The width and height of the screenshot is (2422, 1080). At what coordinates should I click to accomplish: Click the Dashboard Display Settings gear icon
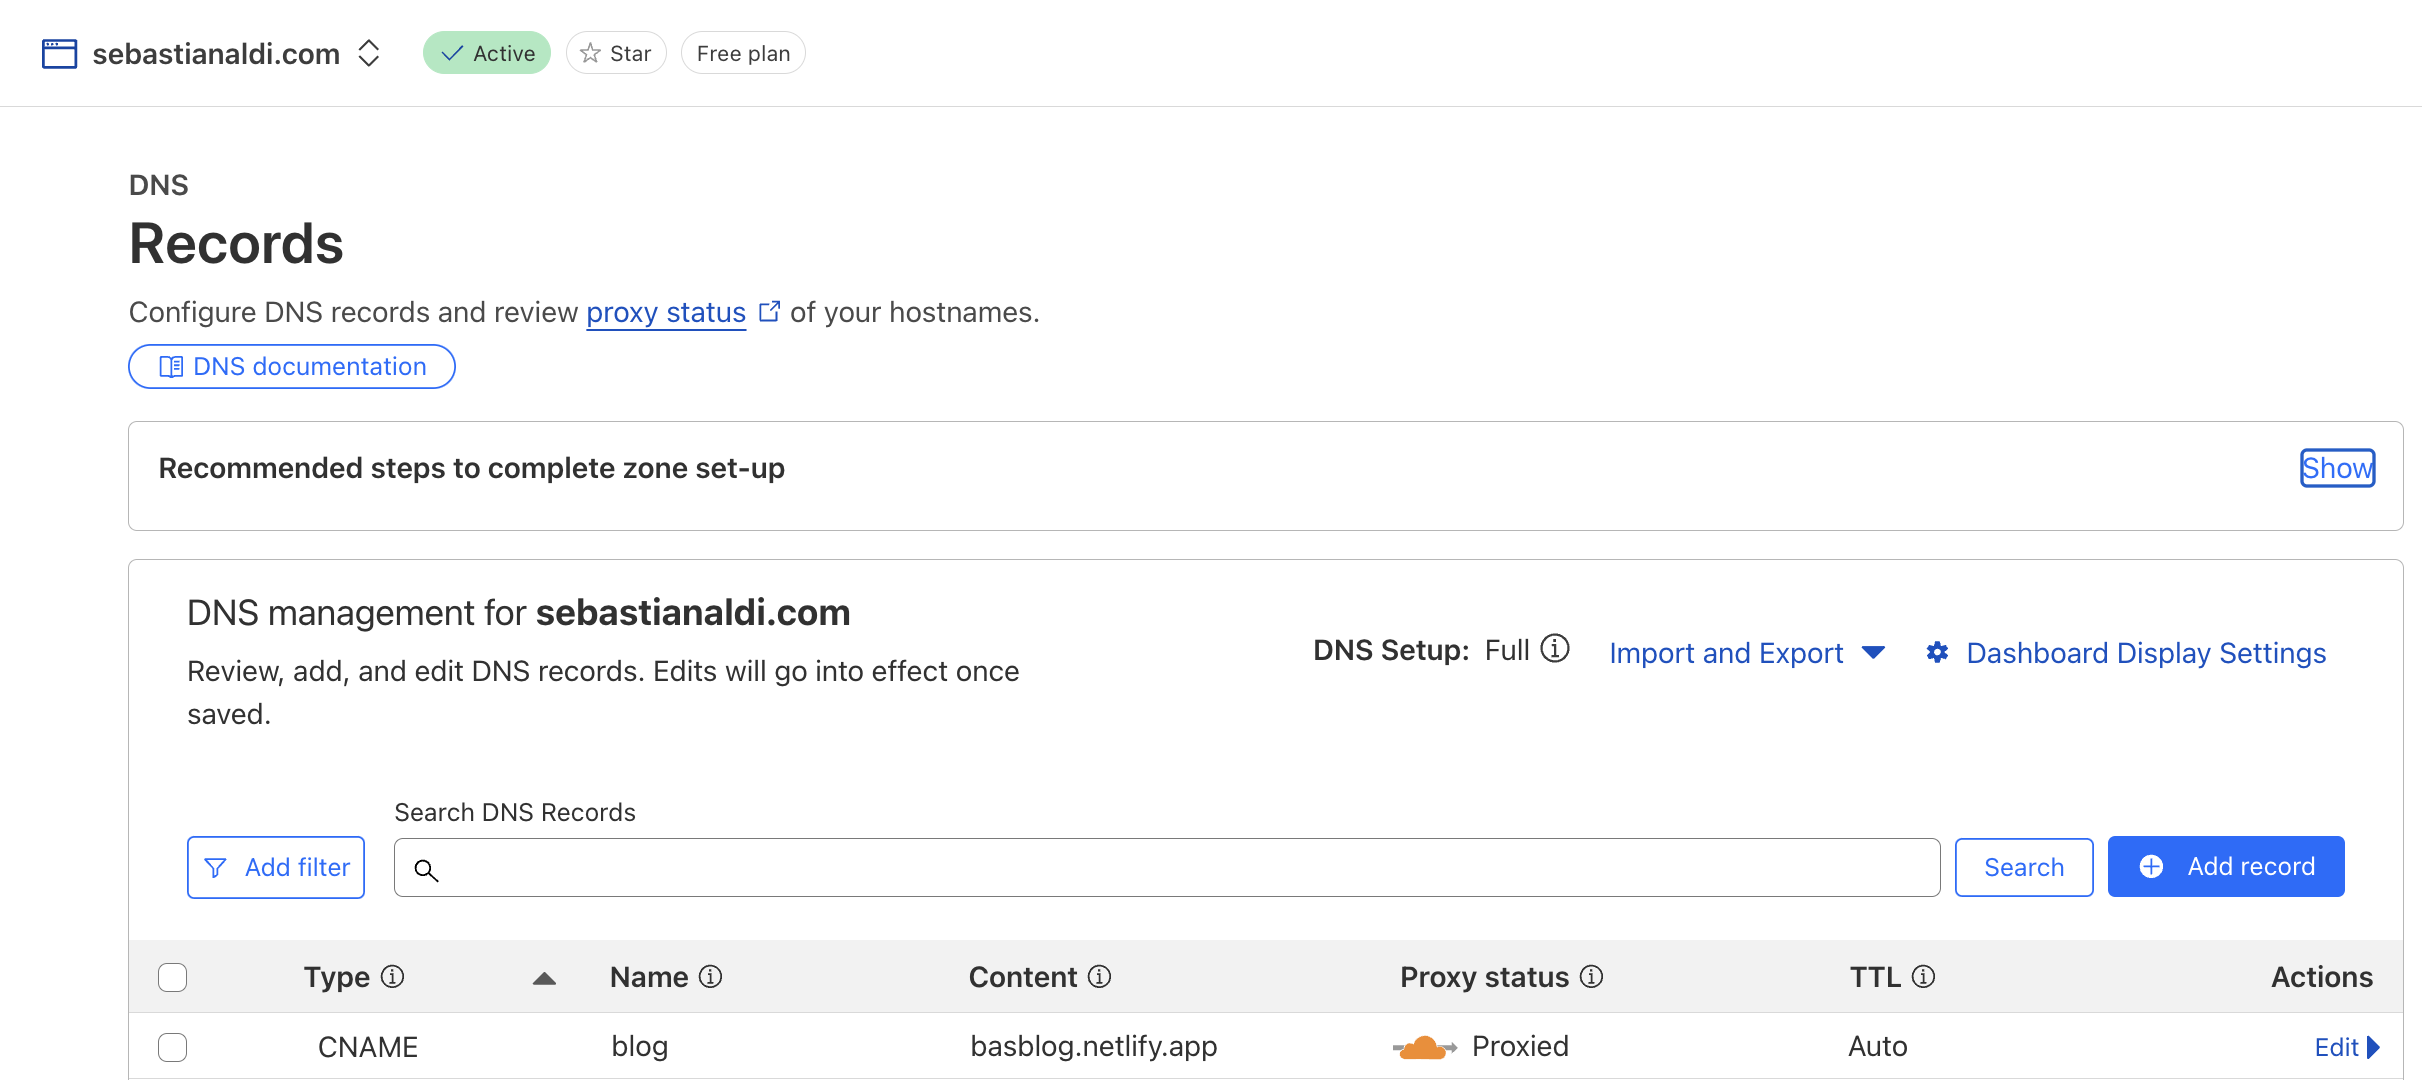click(1938, 652)
